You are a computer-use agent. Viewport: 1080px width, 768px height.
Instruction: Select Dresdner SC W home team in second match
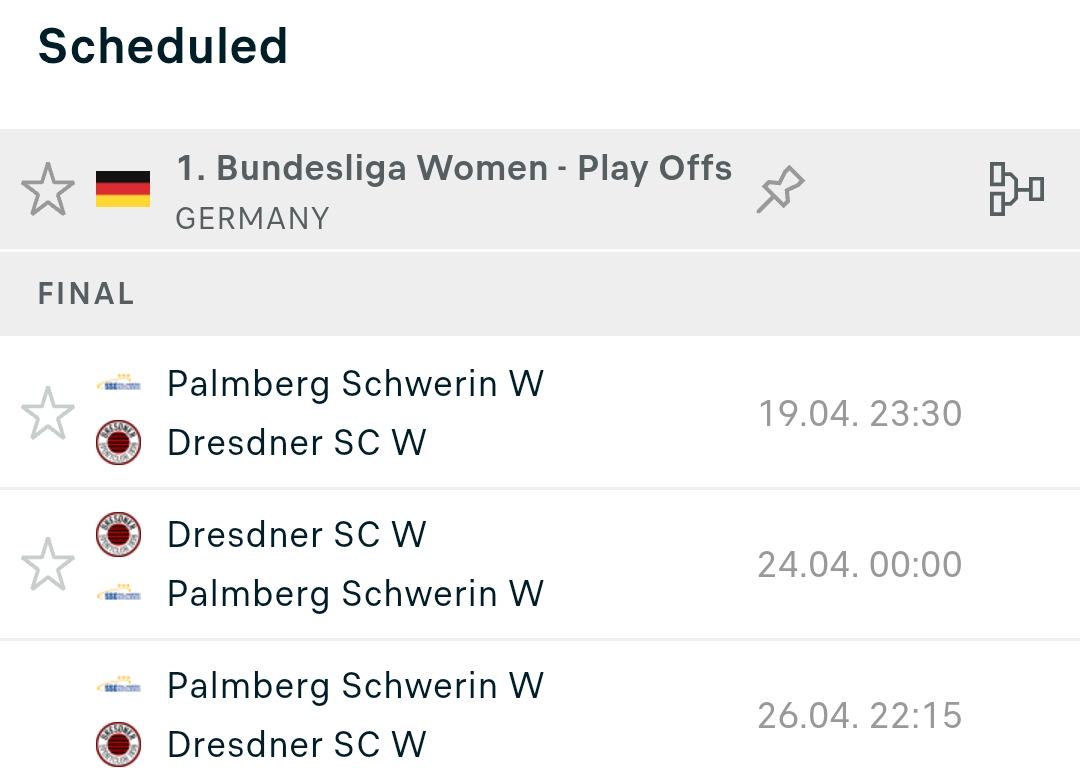[297, 535]
